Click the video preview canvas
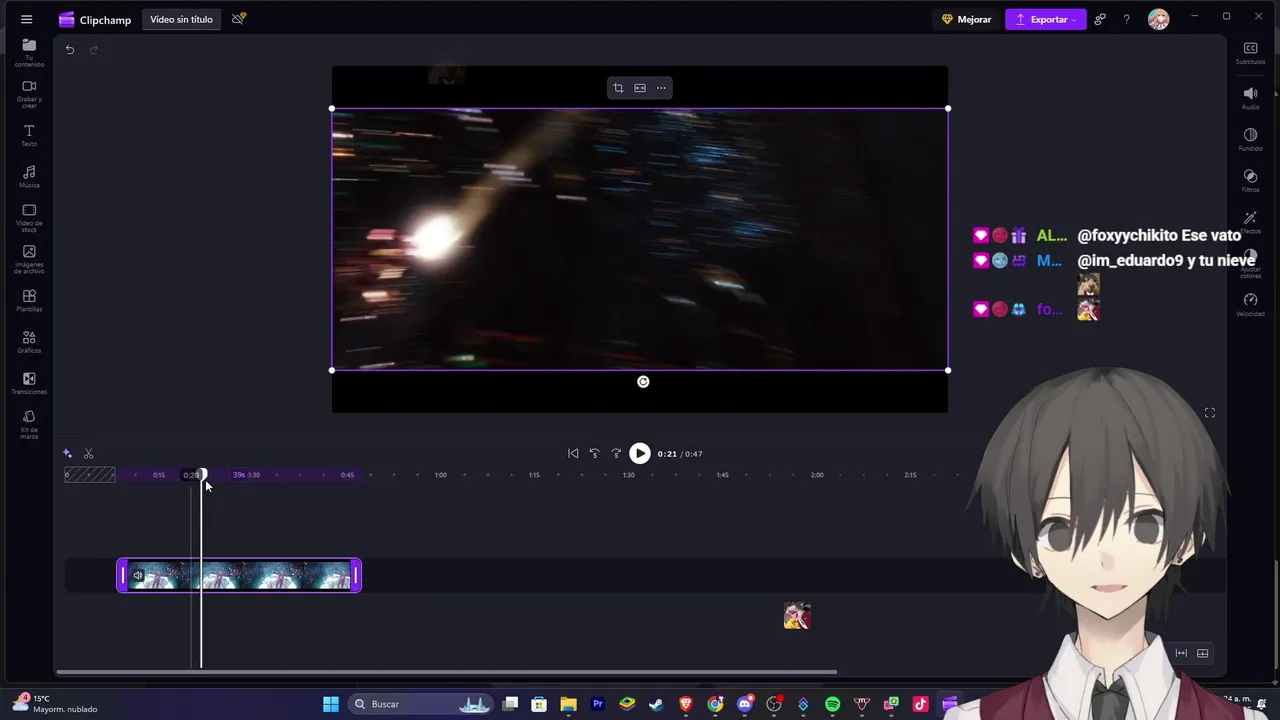Viewport: 1280px width, 720px height. pos(640,239)
